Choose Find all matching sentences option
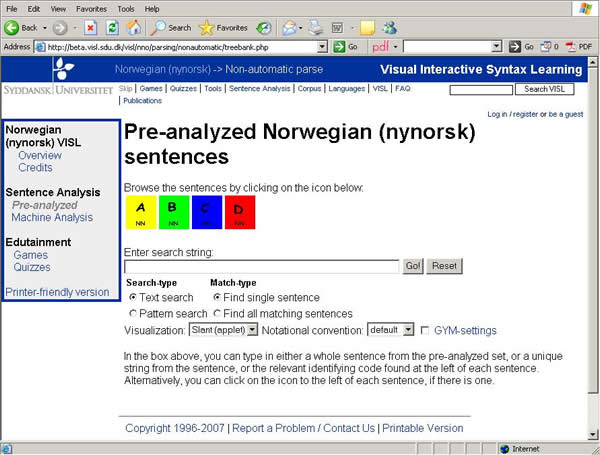 (x=217, y=314)
